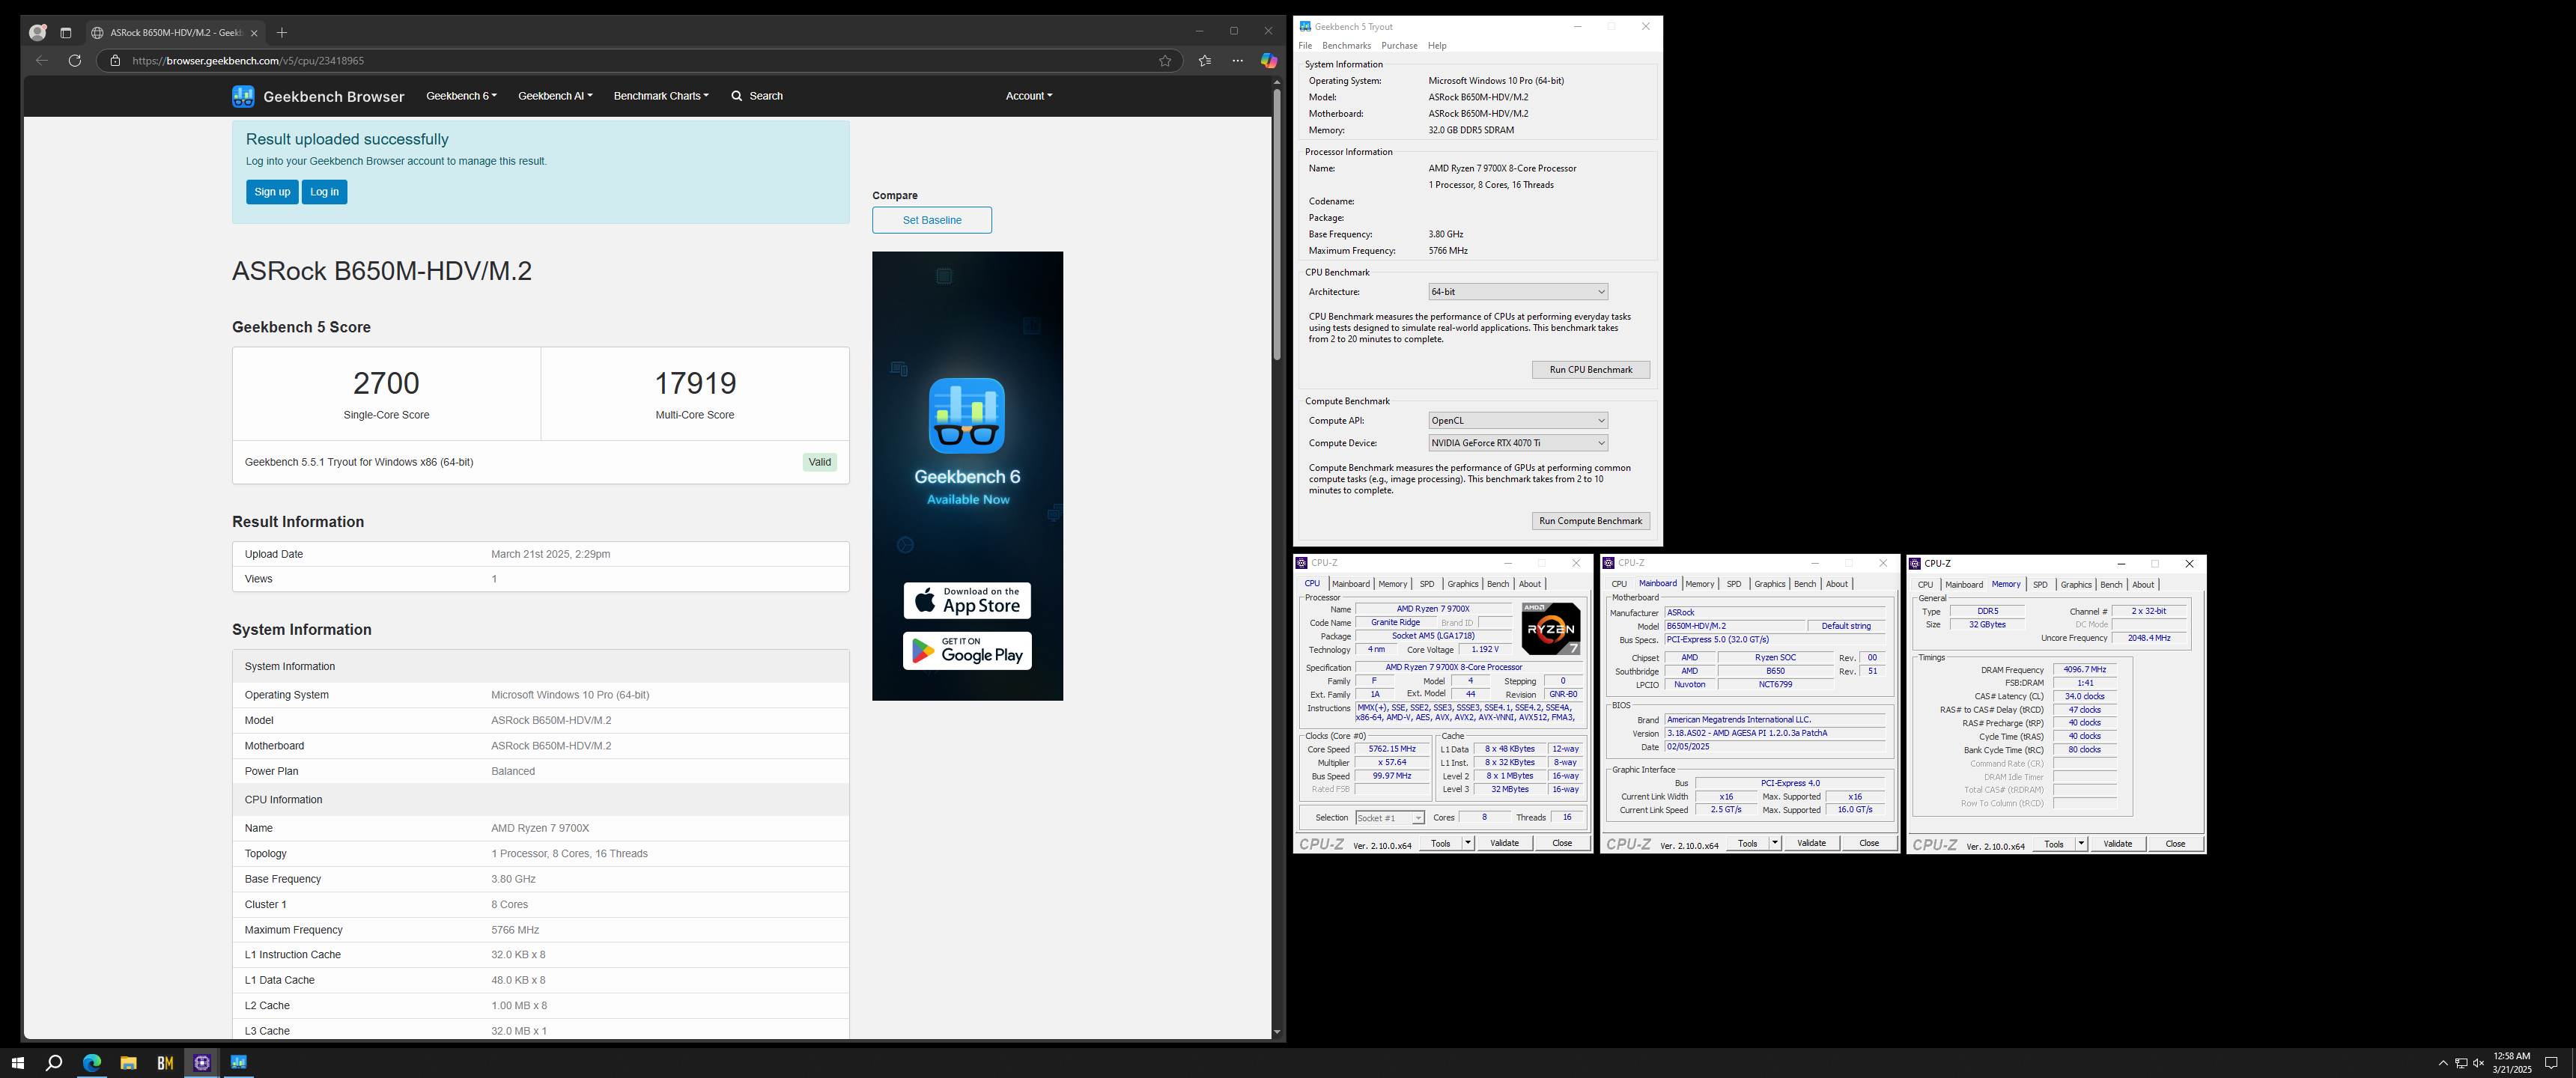Viewport: 2576px width, 1078px height.
Task: Open the Benchmarks menu in Geekbench 5
Action: (x=1346, y=46)
